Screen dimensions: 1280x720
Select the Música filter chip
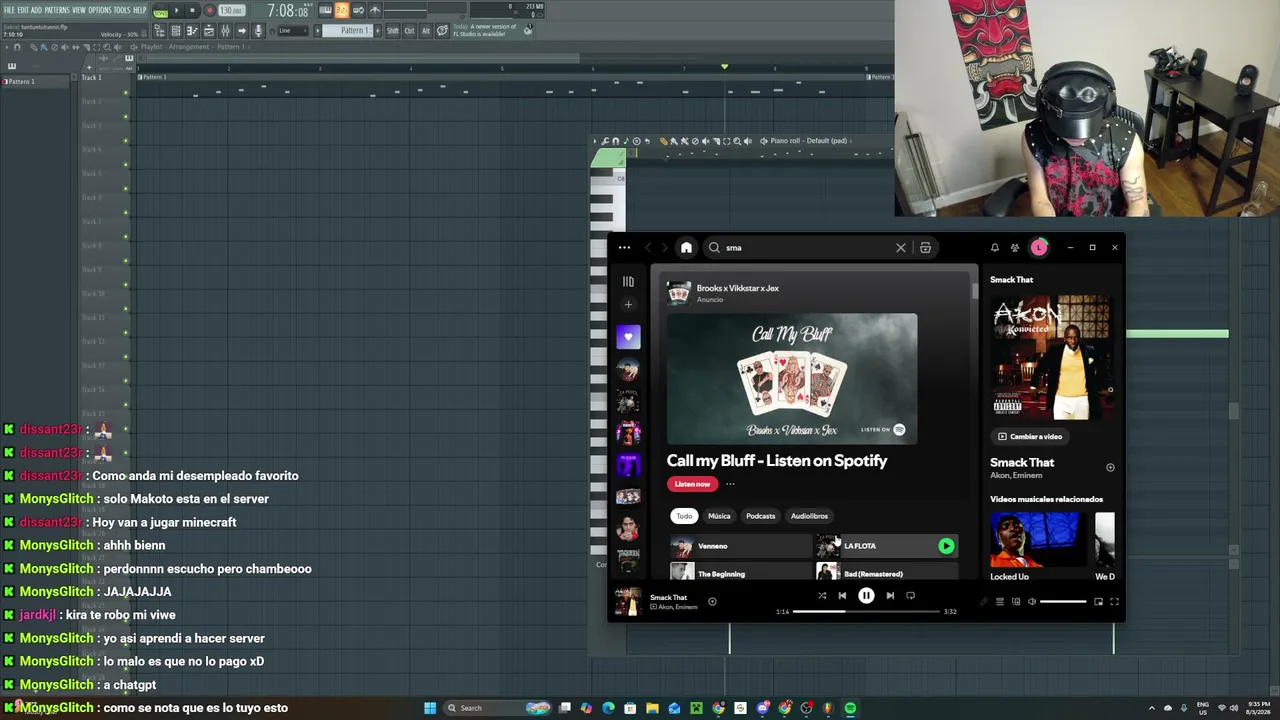[719, 516]
